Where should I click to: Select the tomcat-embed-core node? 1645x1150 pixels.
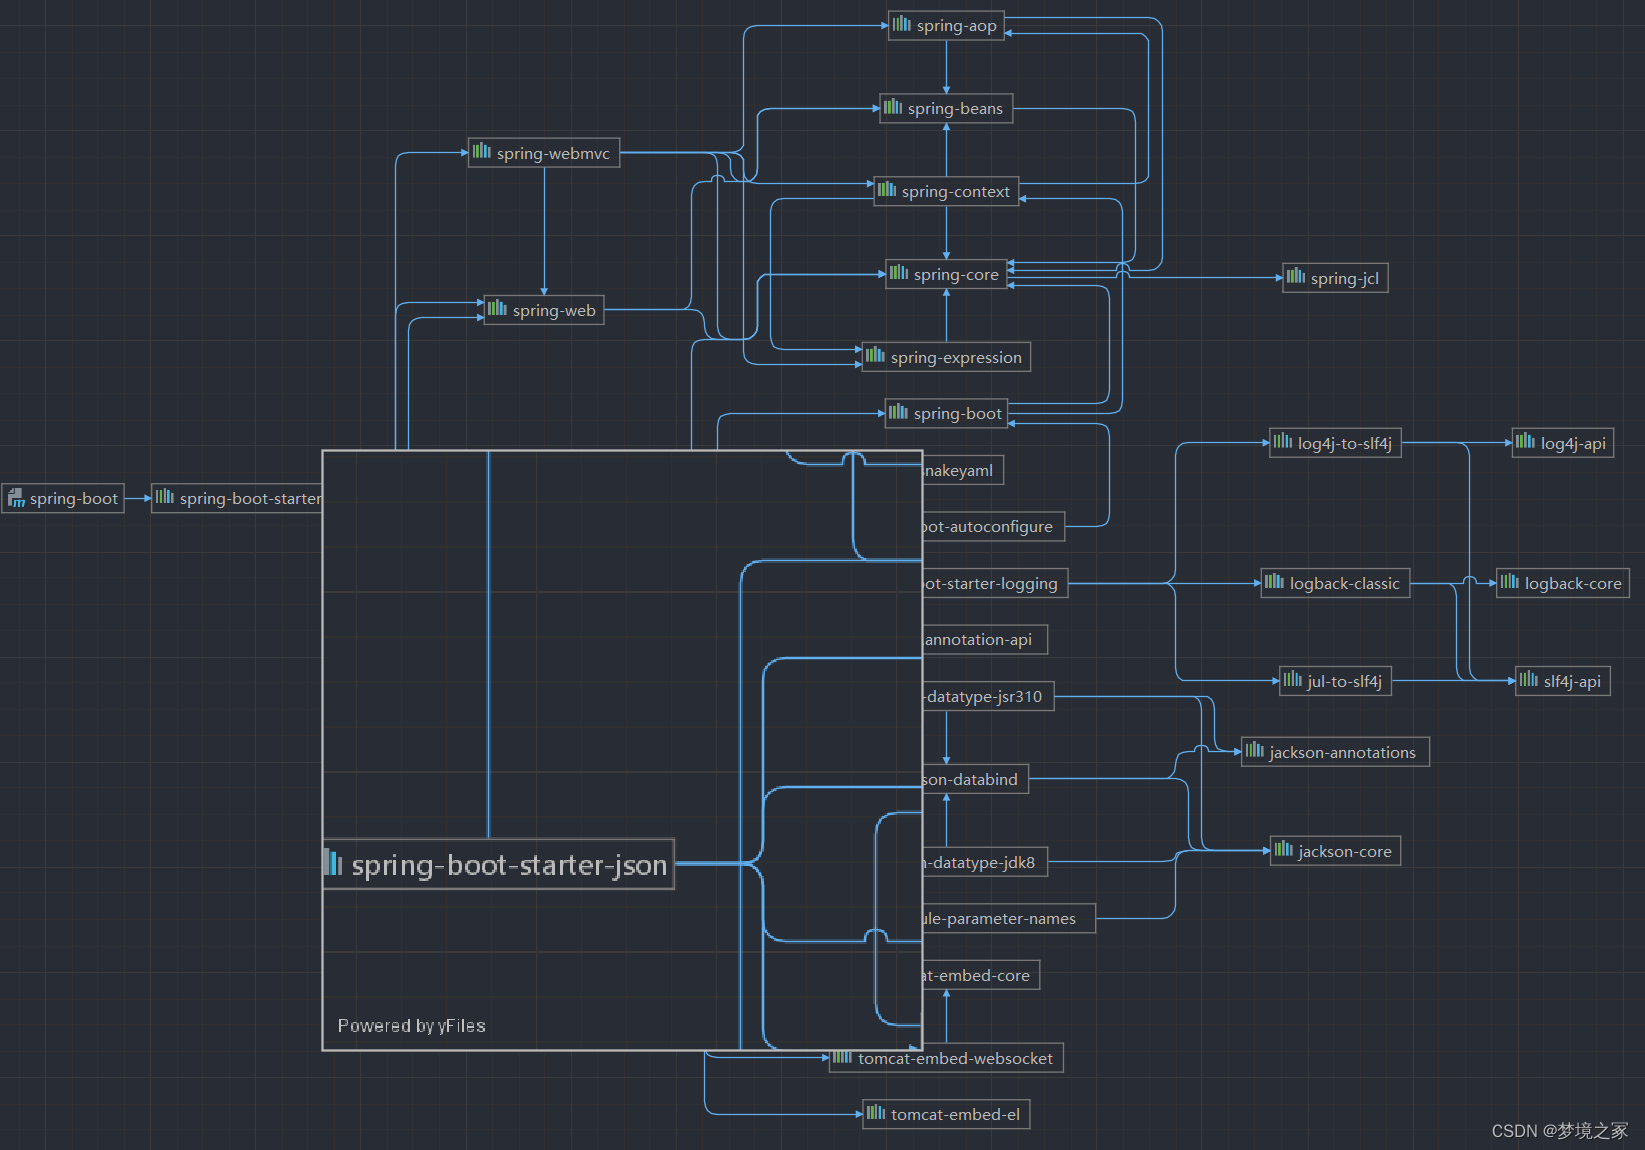[981, 975]
